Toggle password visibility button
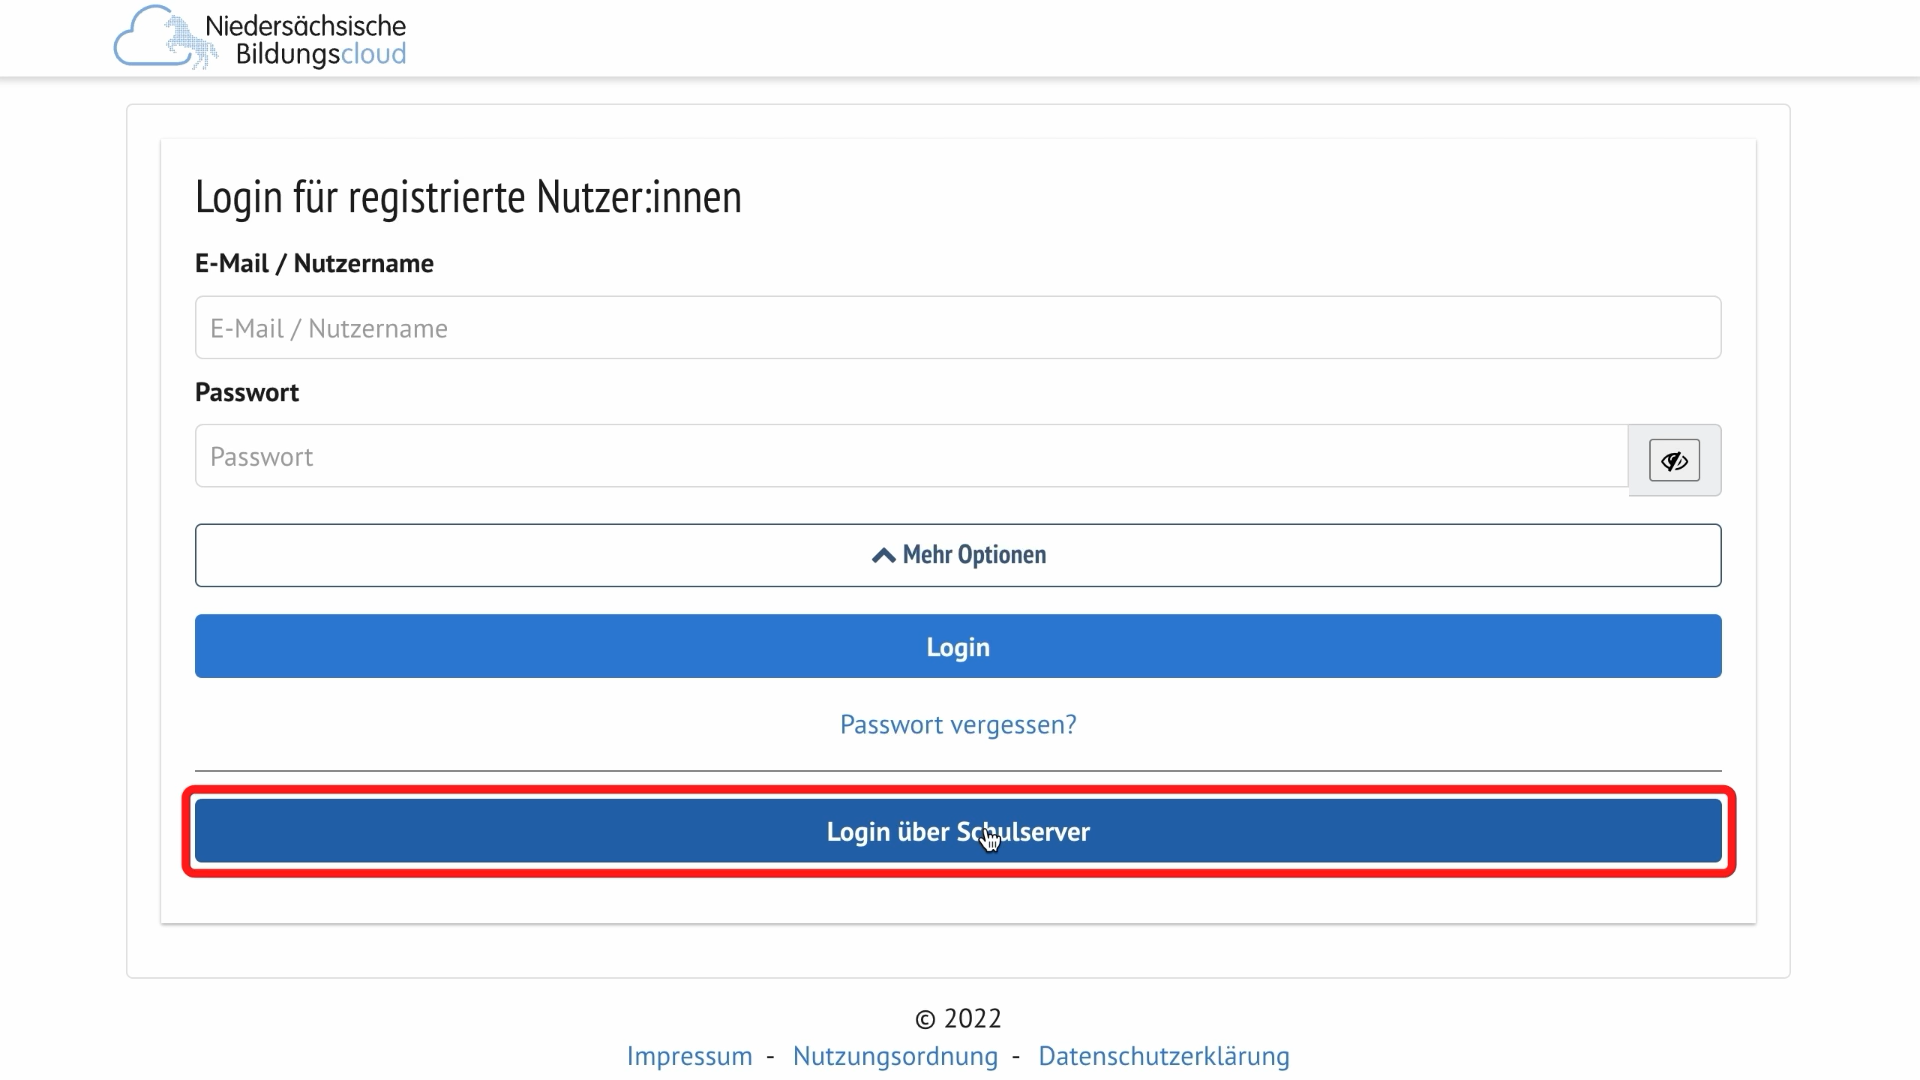The width and height of the screenshot is (1920, 1080). 1674,461
